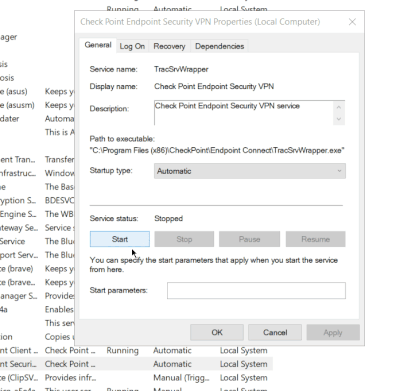The height and width of the screenshot is (391, 400).
Task: Click the disabled Pause button
Action: point(249,239)
